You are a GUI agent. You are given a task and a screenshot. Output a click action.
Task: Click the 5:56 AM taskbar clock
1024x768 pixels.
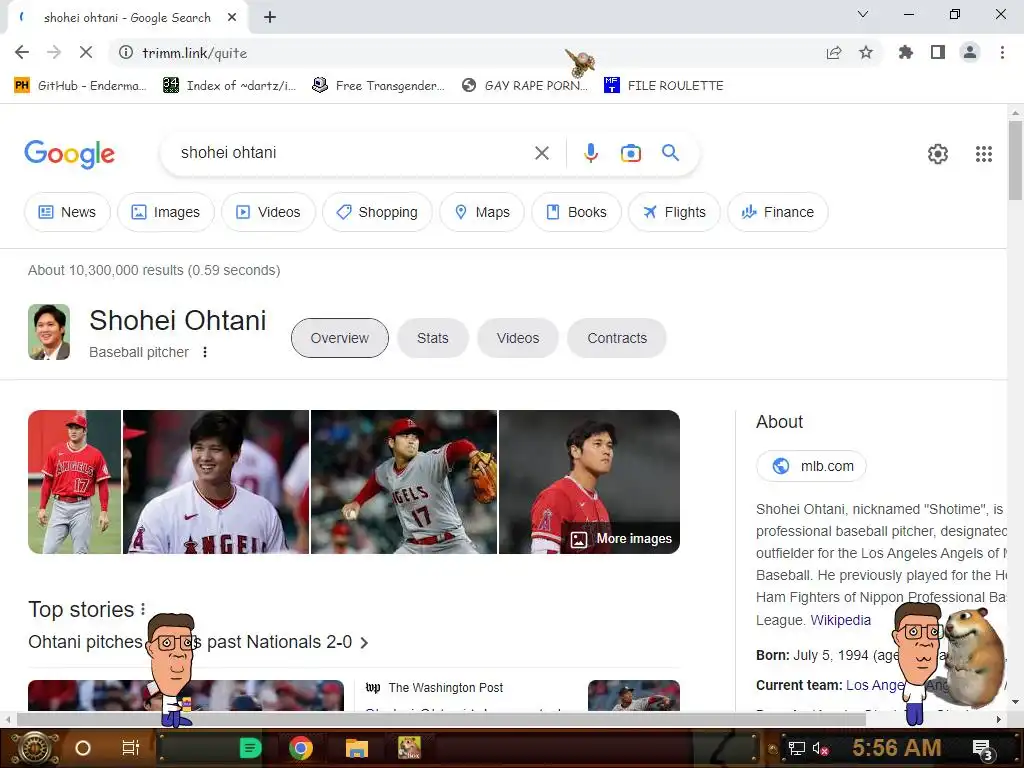tap(897, 748)
